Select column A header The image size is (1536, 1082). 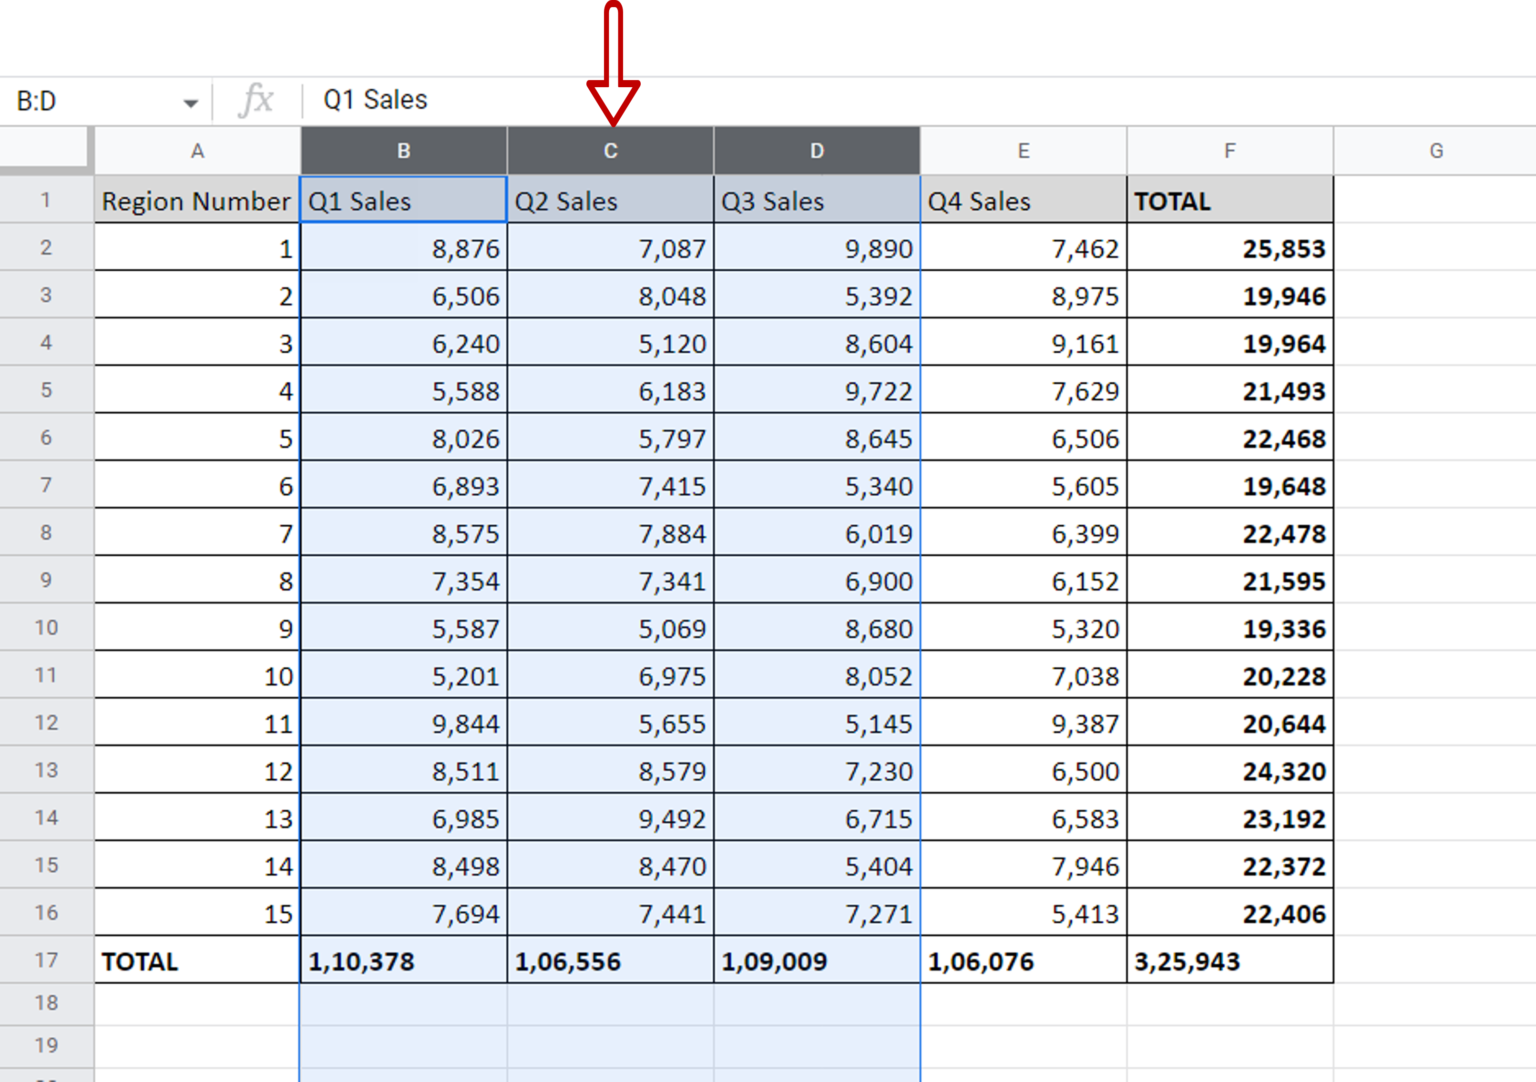click(197, 150)
